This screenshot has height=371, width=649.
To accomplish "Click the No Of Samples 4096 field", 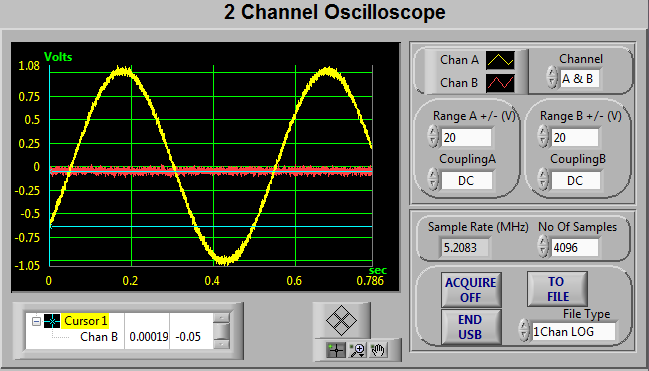I will [x=575, y=248].
